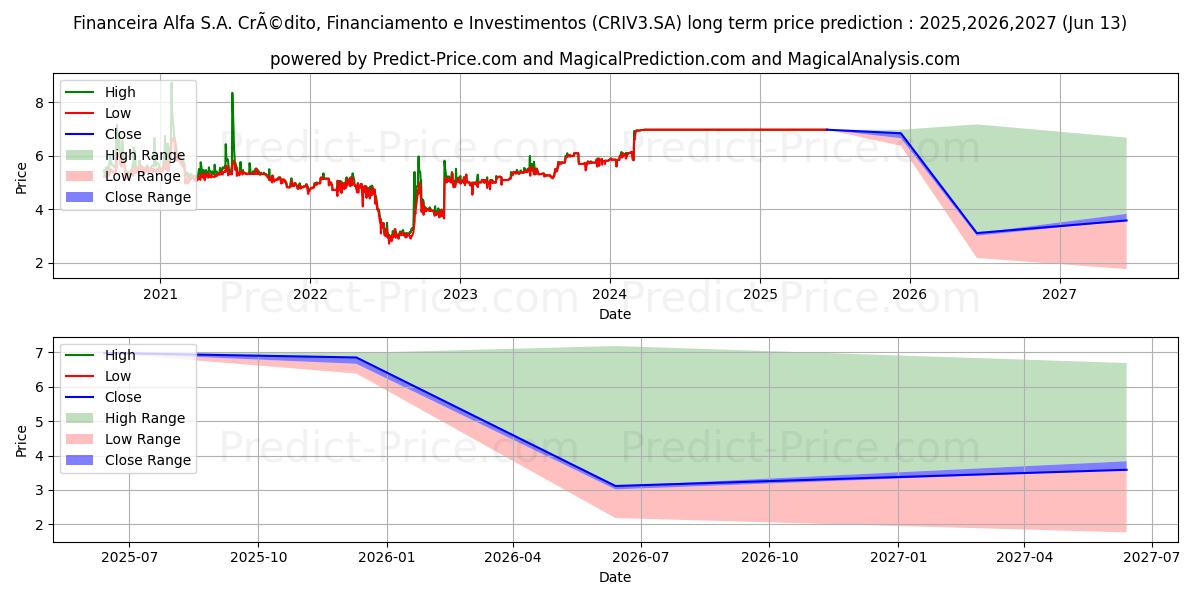Select the red Low line marker in top legend
The image size is (1200, 600).
80,113
